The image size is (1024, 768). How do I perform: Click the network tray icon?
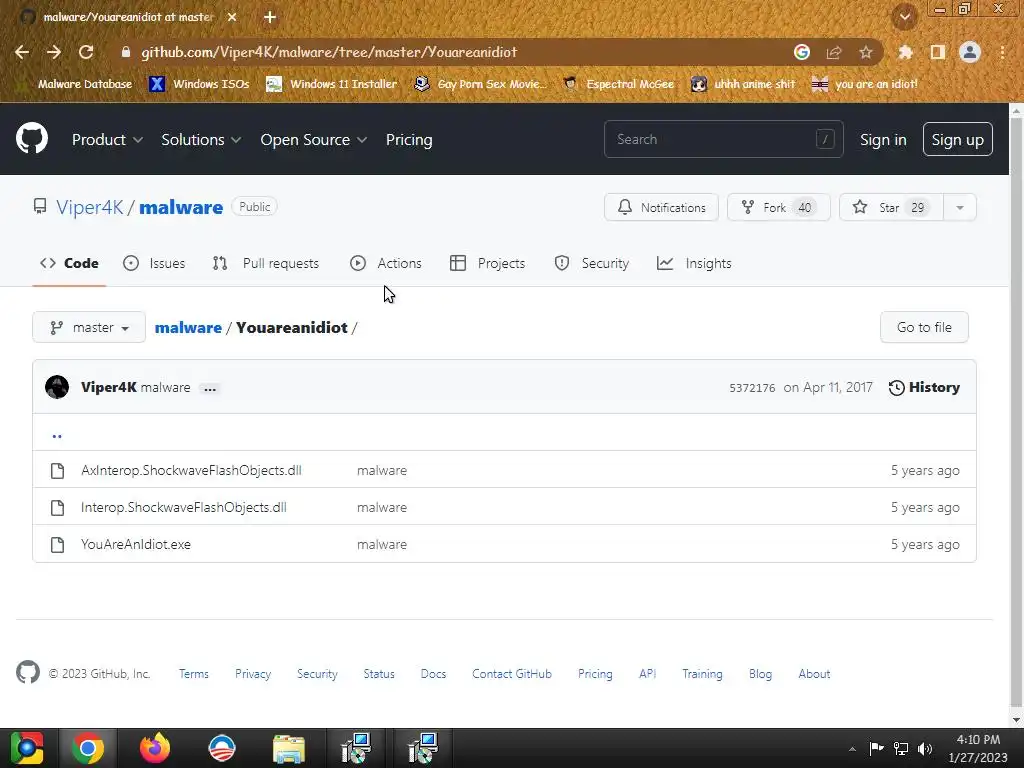pyautogui.click(x=901, y=748)
